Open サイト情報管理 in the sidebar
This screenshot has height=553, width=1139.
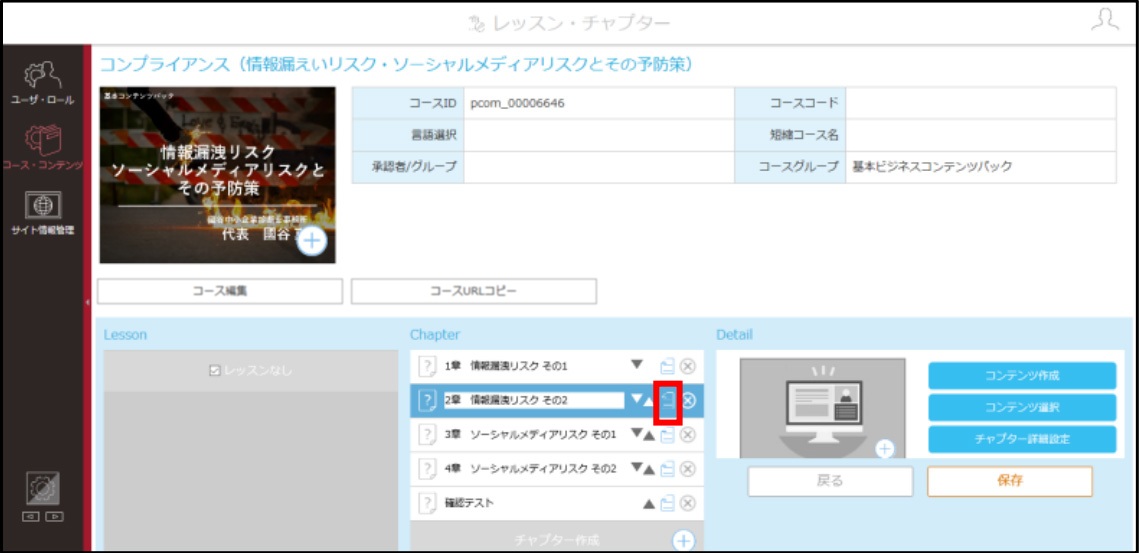click(x=42, y=214)
